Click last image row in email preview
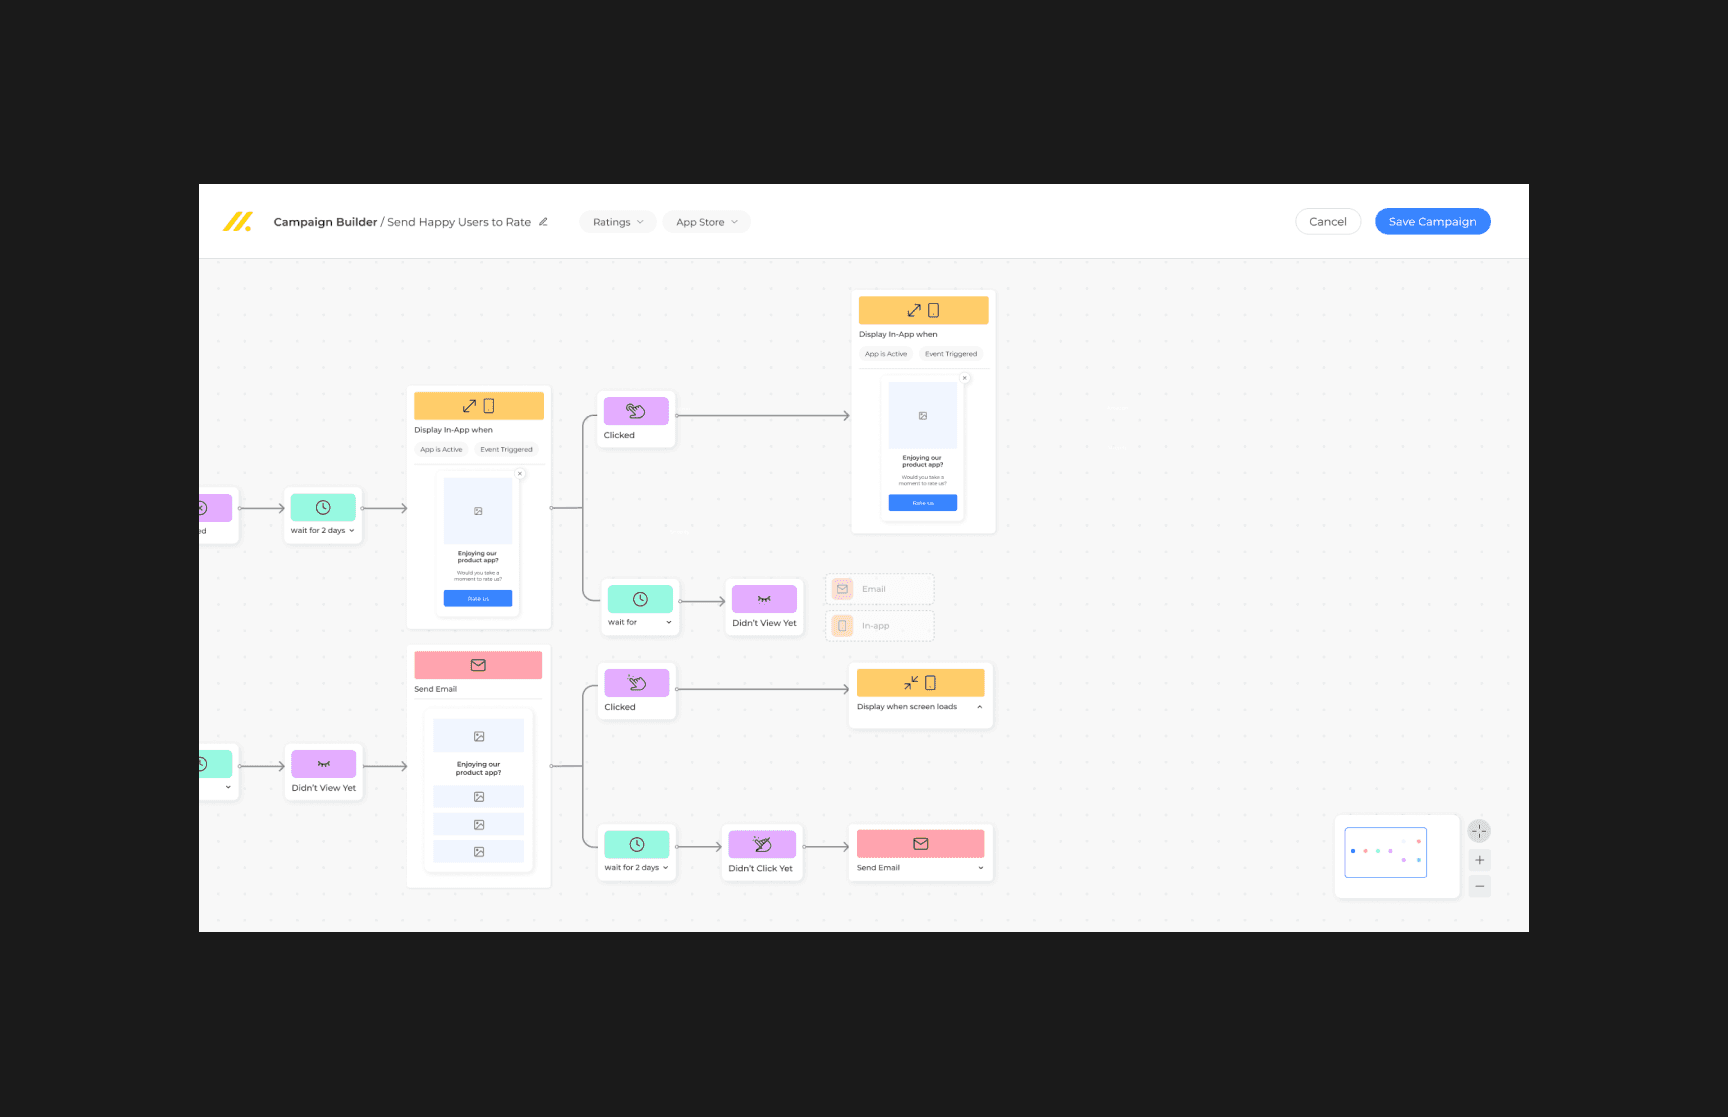The height and width of the screenshot is (1117, 1728). (479, 852)
